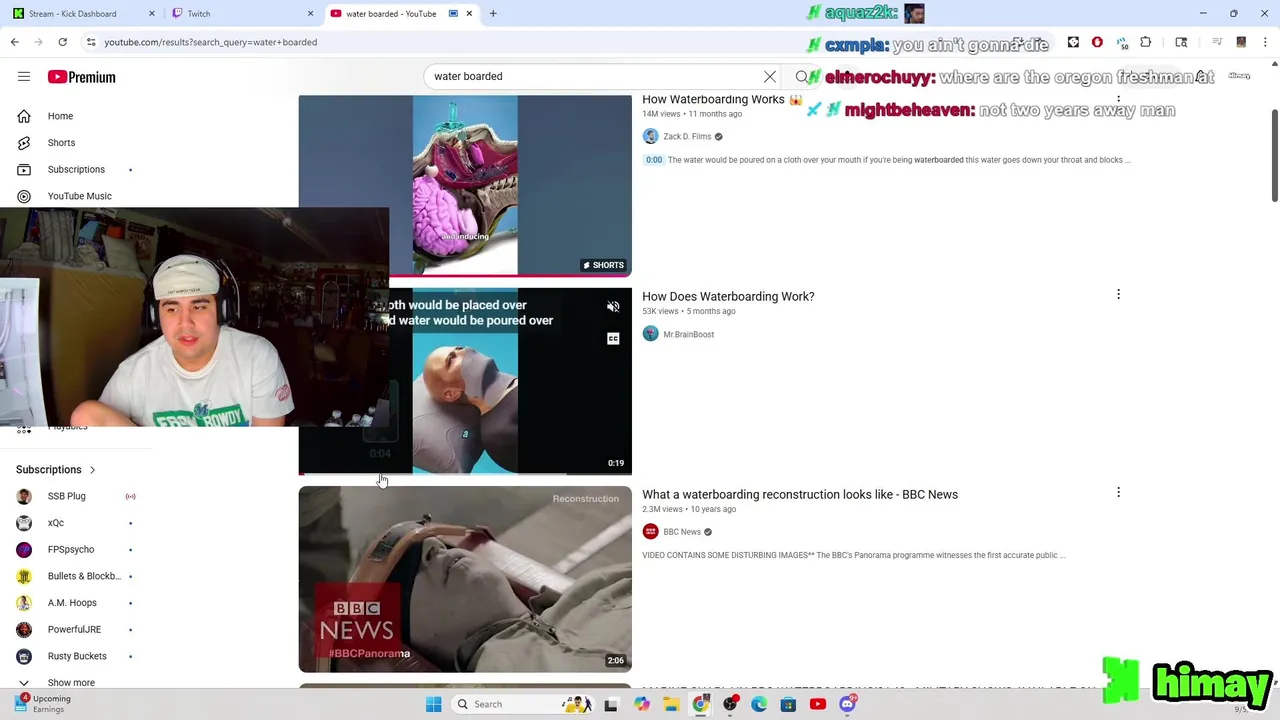Close the Twitch tab
The image size is (1280, 720).
[x=310, y=14]
